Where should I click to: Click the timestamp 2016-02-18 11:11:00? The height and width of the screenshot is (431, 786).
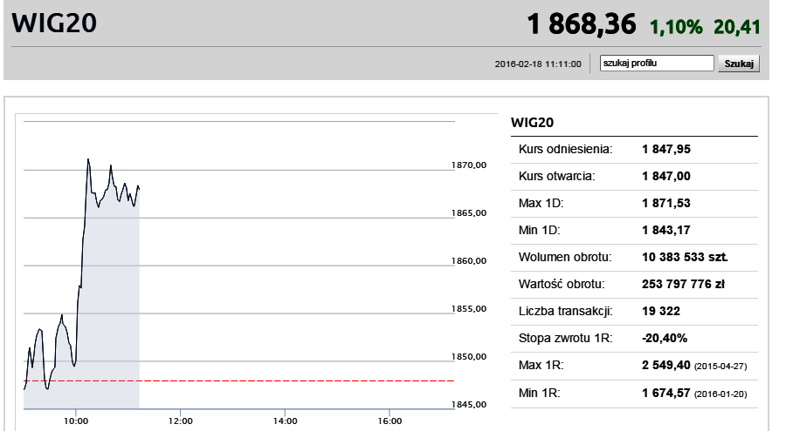point(538,64)
